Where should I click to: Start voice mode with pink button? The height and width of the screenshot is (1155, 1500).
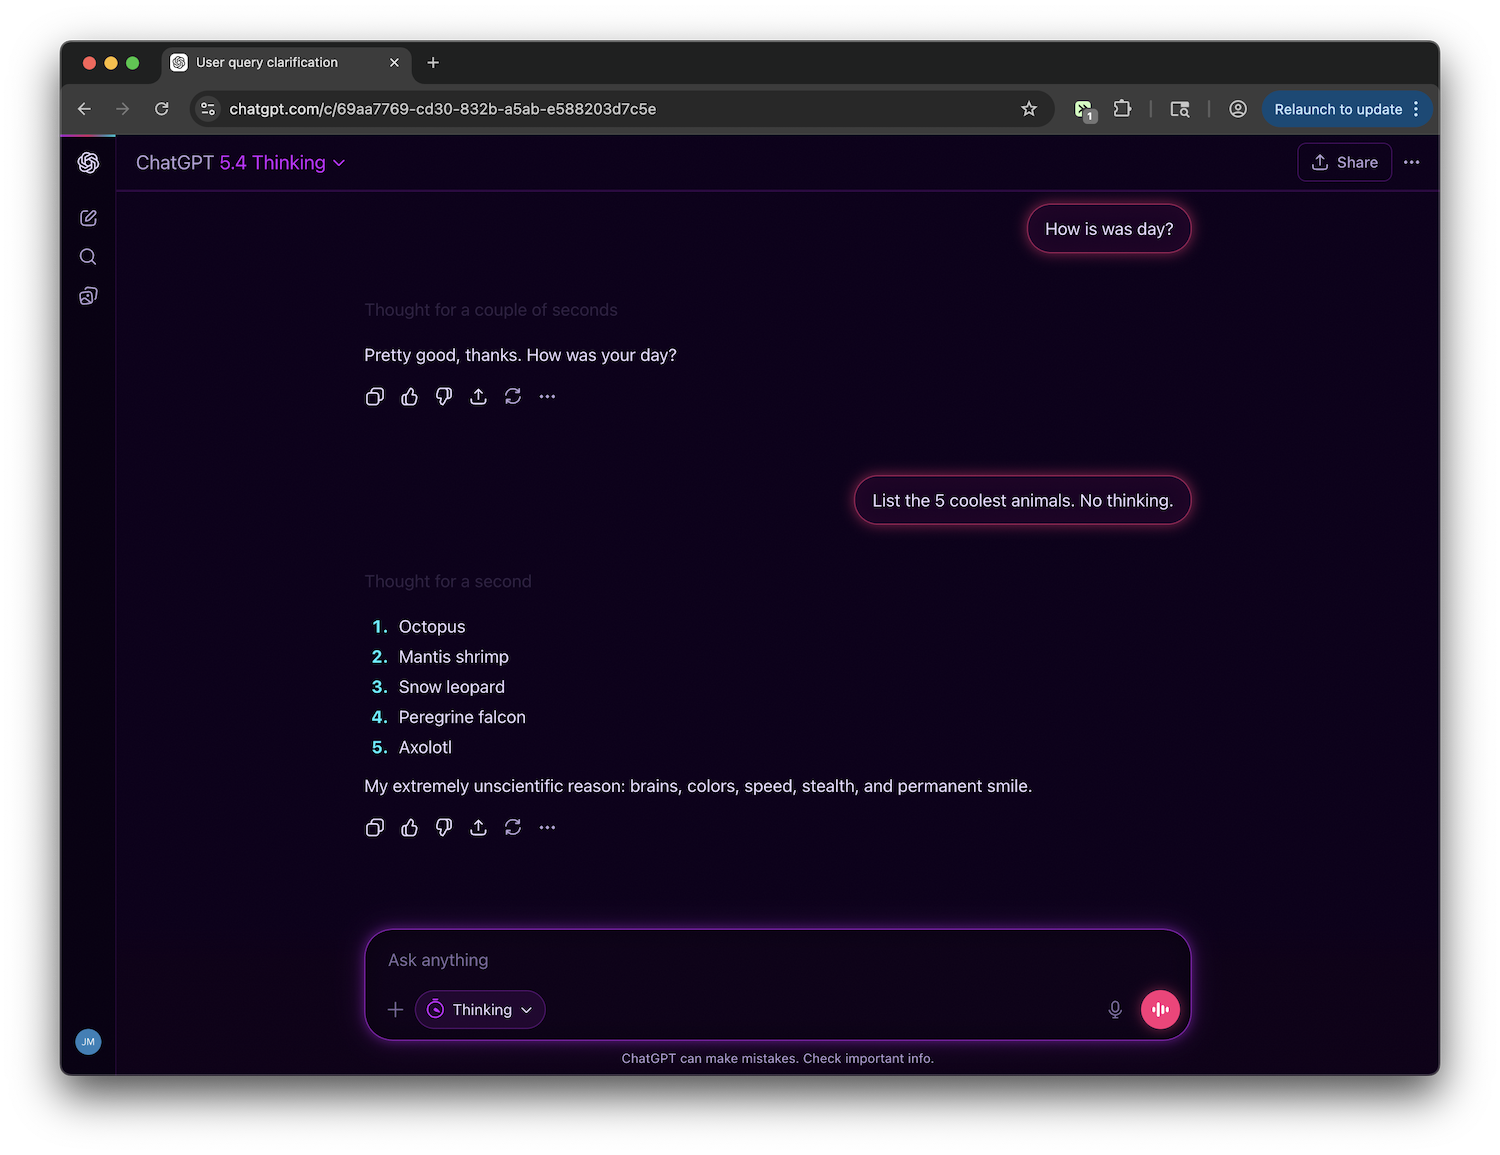1160,1010
